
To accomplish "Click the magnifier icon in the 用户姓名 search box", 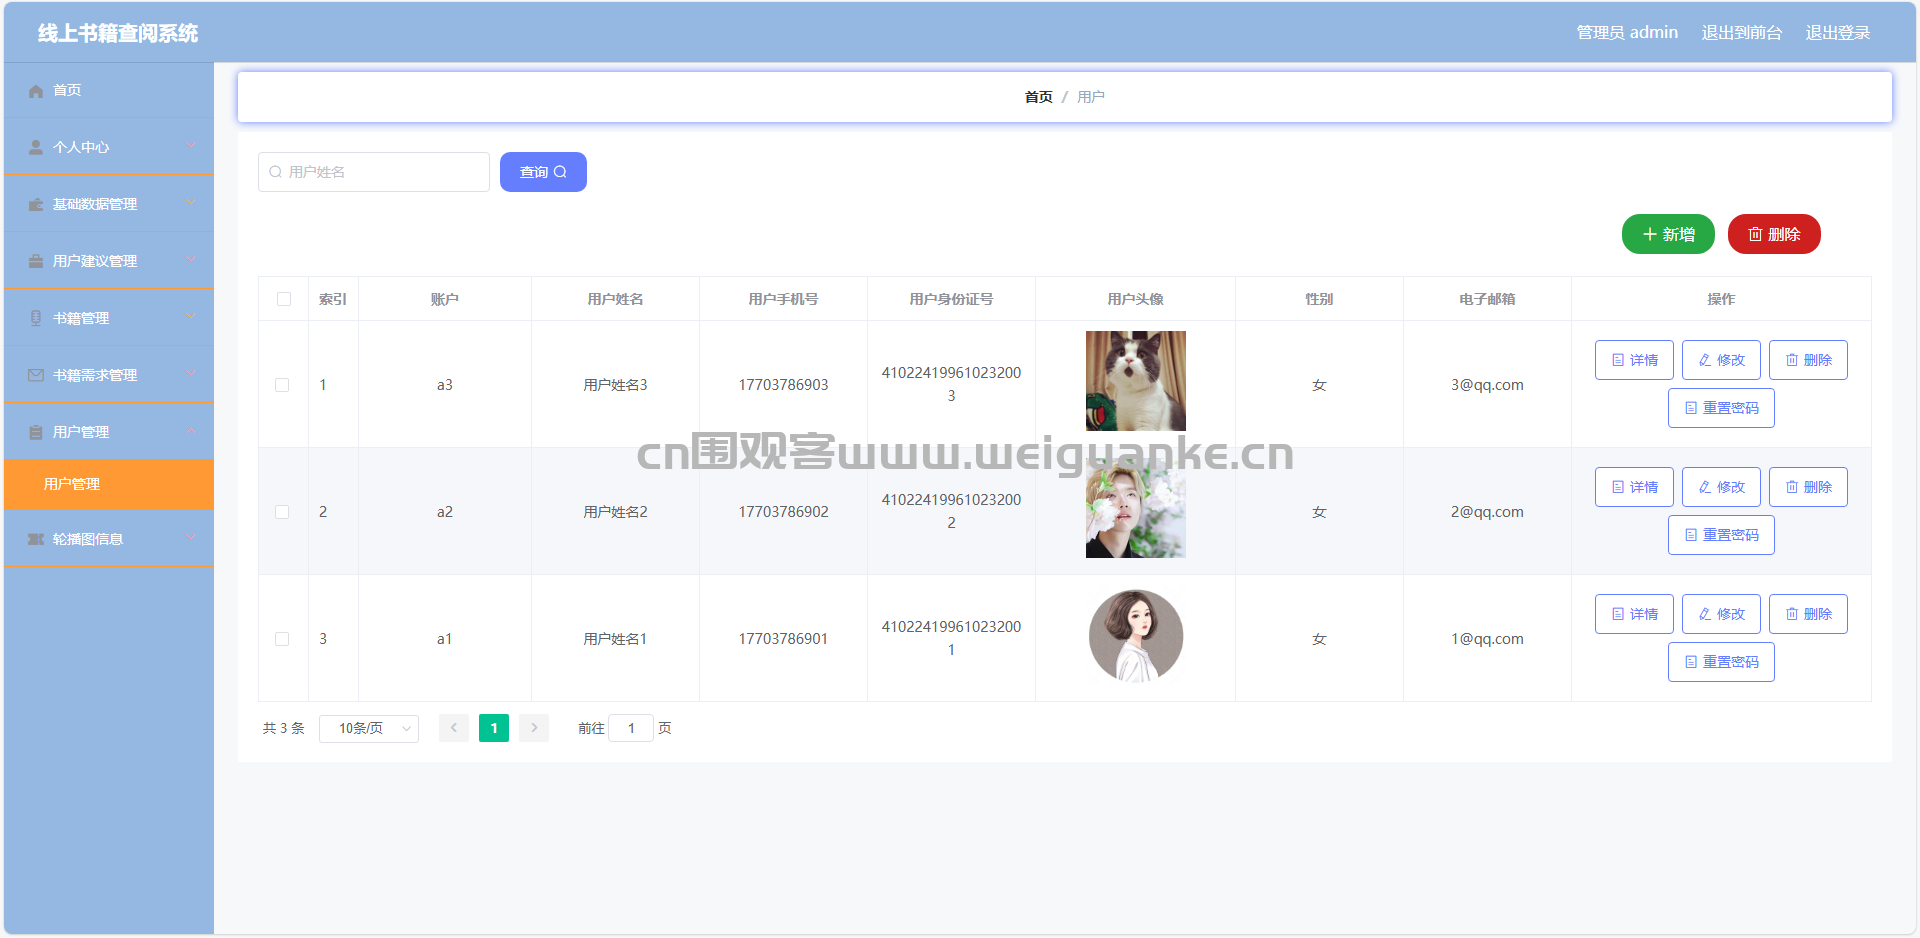I will point(276,172).
